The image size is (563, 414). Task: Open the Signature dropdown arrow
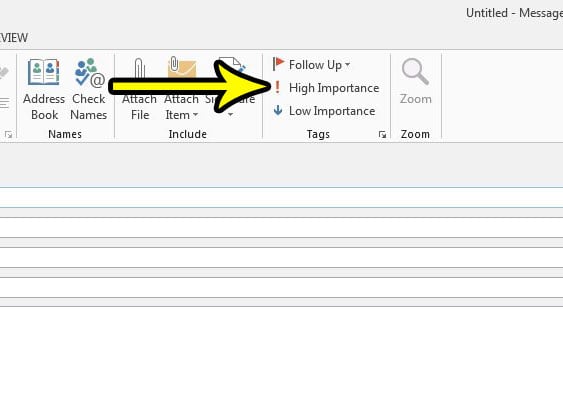click(230, 115)
